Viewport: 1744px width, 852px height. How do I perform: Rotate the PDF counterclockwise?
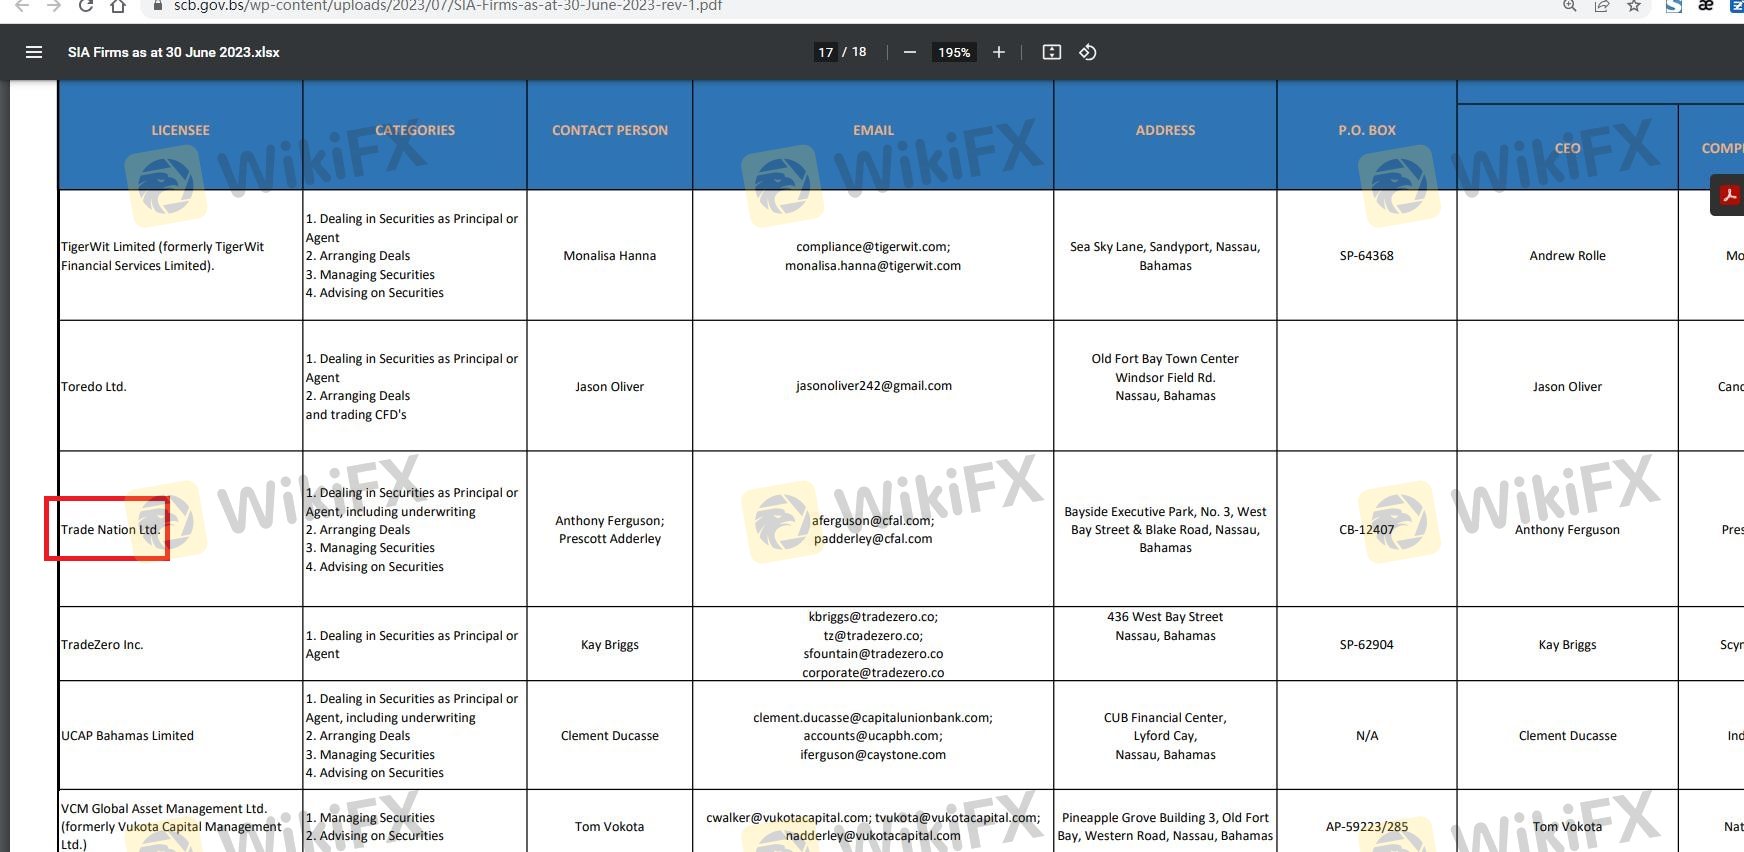click(1088, 52)
